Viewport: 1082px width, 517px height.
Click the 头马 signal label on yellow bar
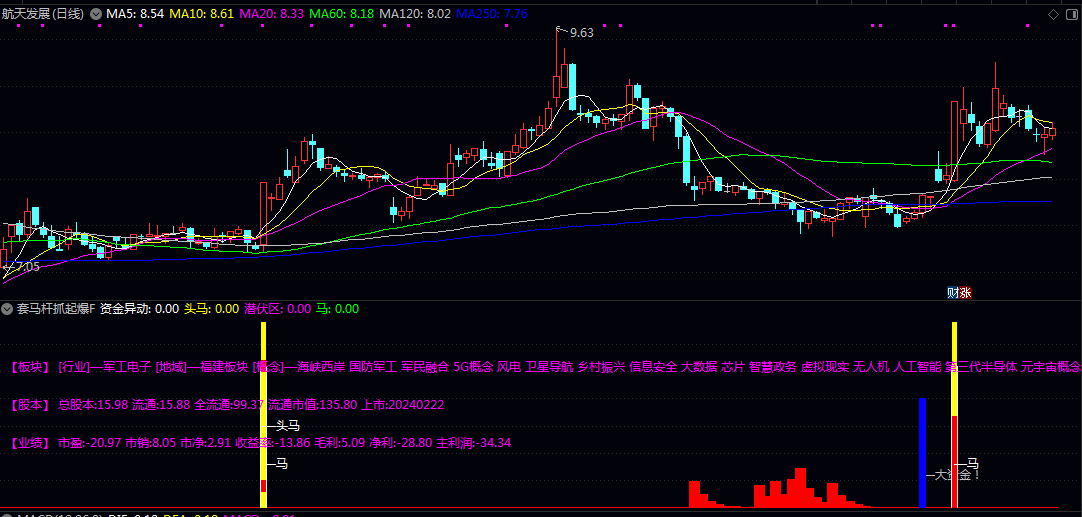[x=288, y=427]
